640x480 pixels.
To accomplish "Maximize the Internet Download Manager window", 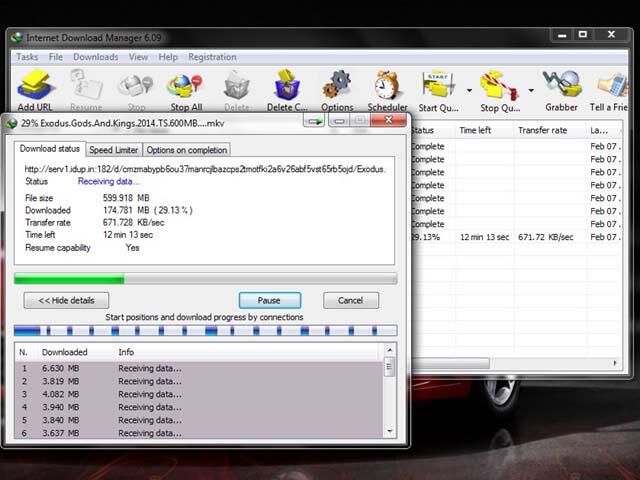I will click(583, 35).
